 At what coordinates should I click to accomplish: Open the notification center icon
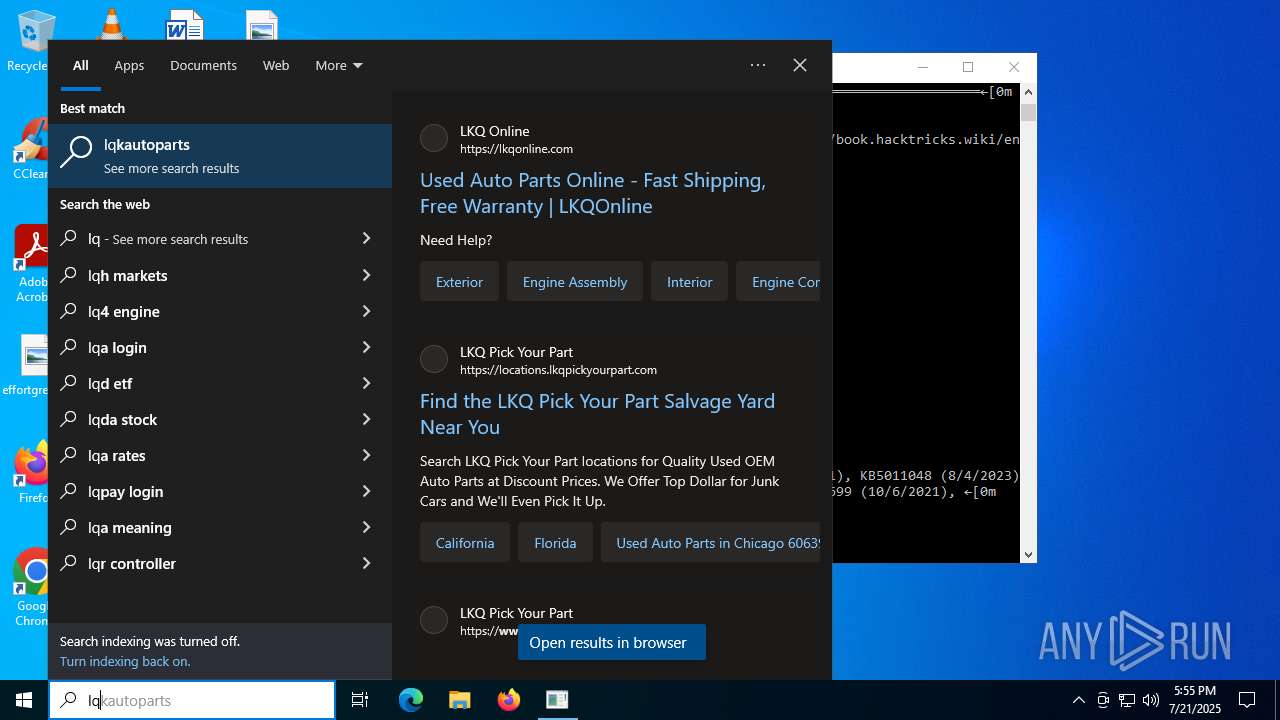(1247, 700)
